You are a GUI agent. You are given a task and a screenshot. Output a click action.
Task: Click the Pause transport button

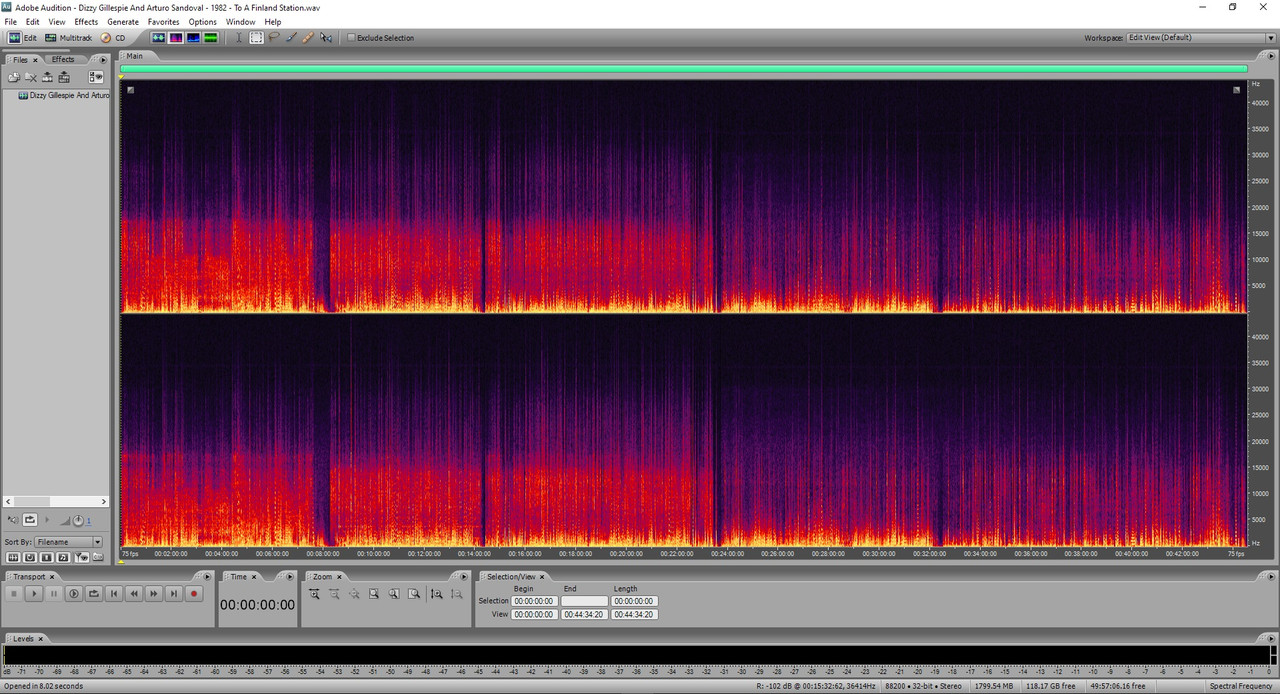[x=54, y=594]
